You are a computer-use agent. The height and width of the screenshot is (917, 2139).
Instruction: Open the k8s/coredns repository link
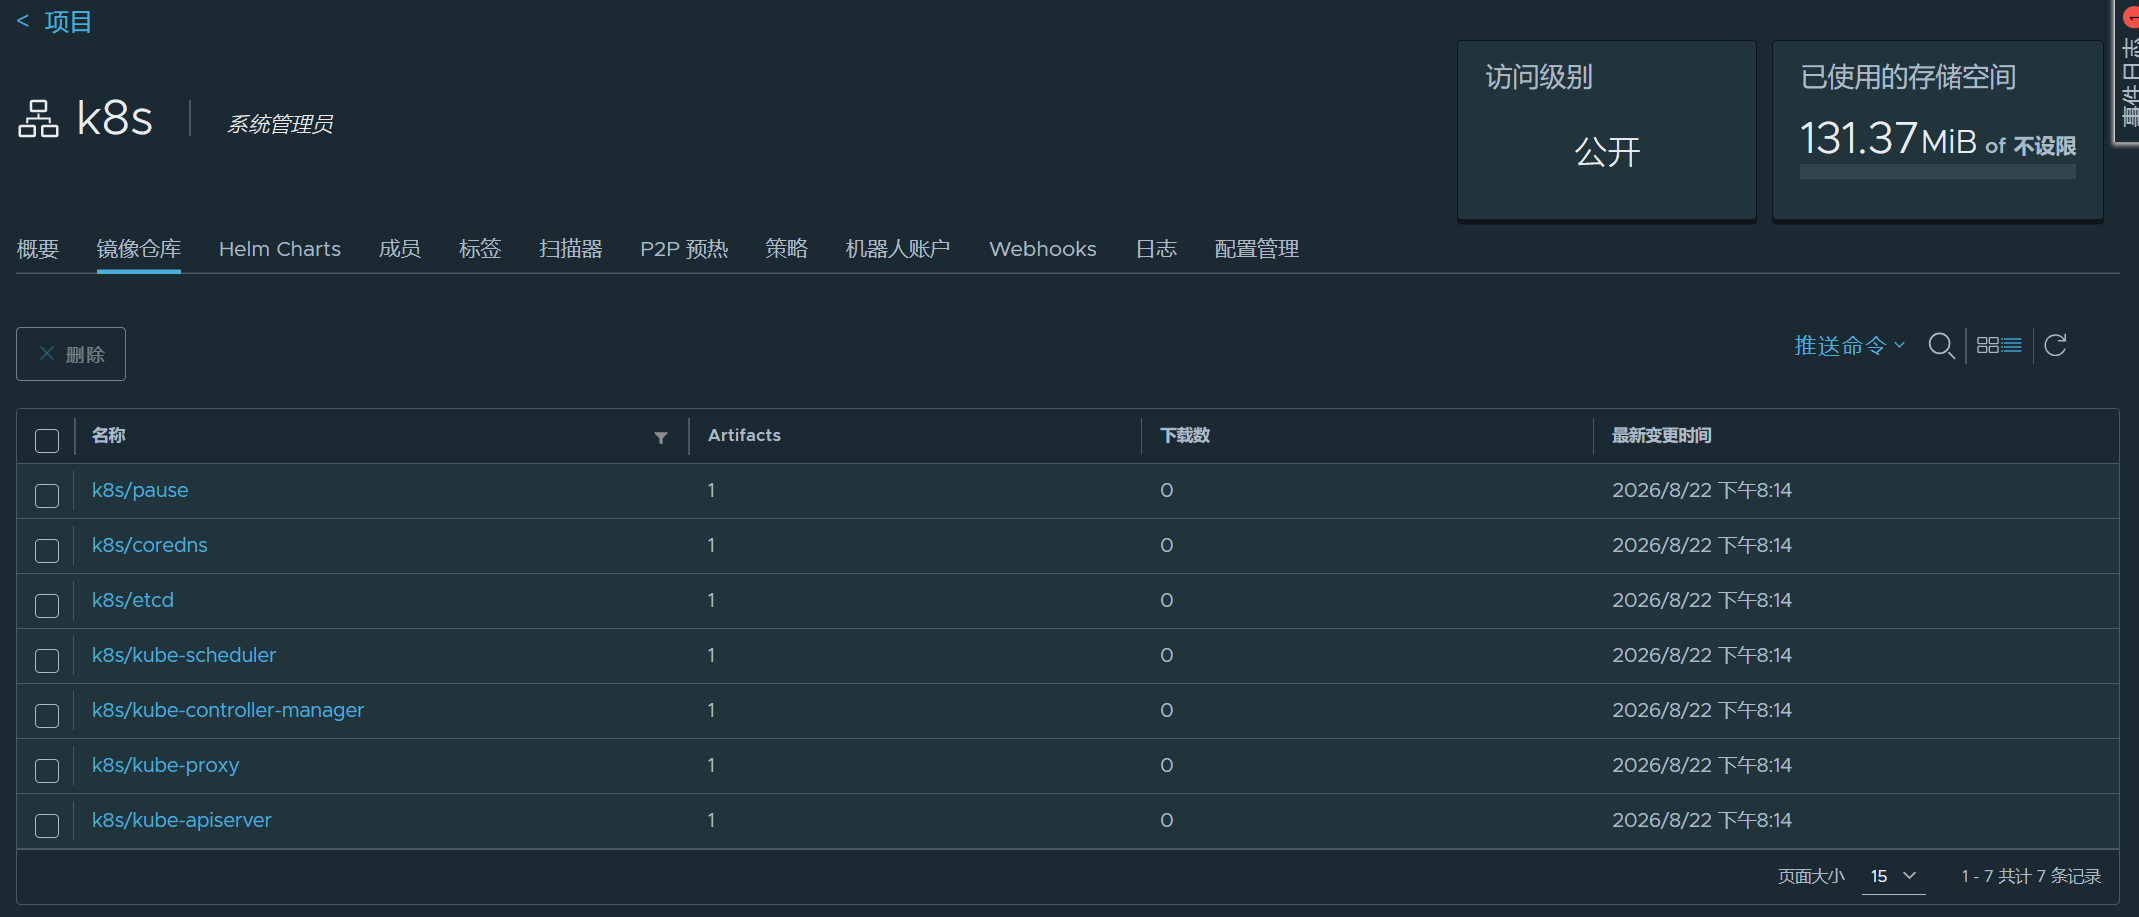[150, 545]
